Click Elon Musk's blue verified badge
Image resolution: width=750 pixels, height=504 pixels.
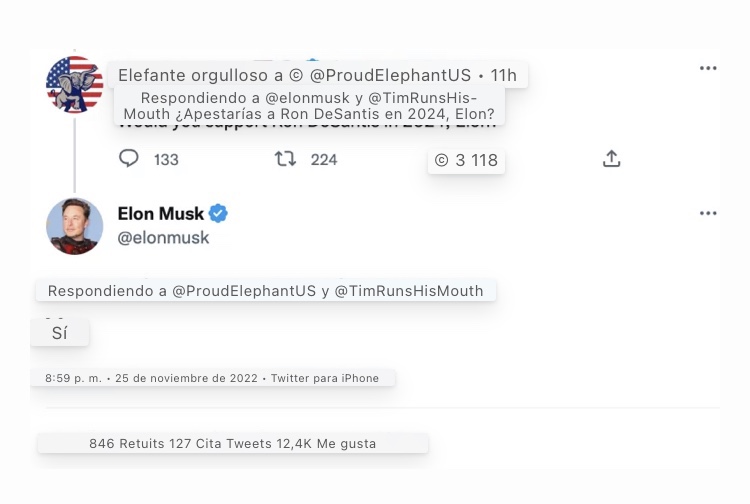(x=218, y=213)
